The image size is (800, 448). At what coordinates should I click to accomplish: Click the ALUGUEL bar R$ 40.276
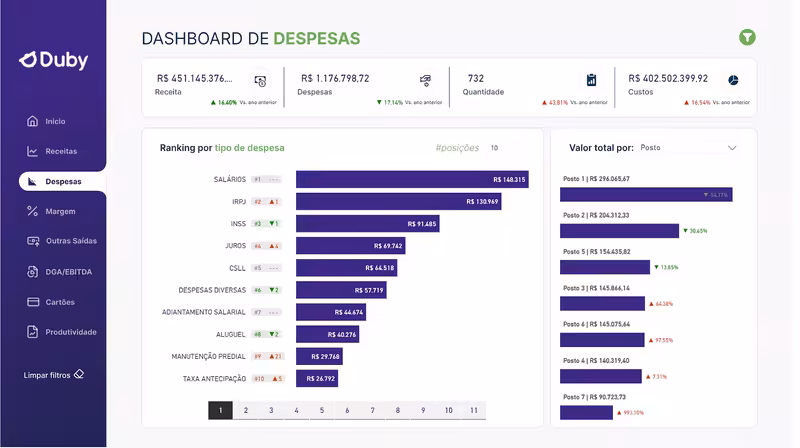tap(328, 334)
